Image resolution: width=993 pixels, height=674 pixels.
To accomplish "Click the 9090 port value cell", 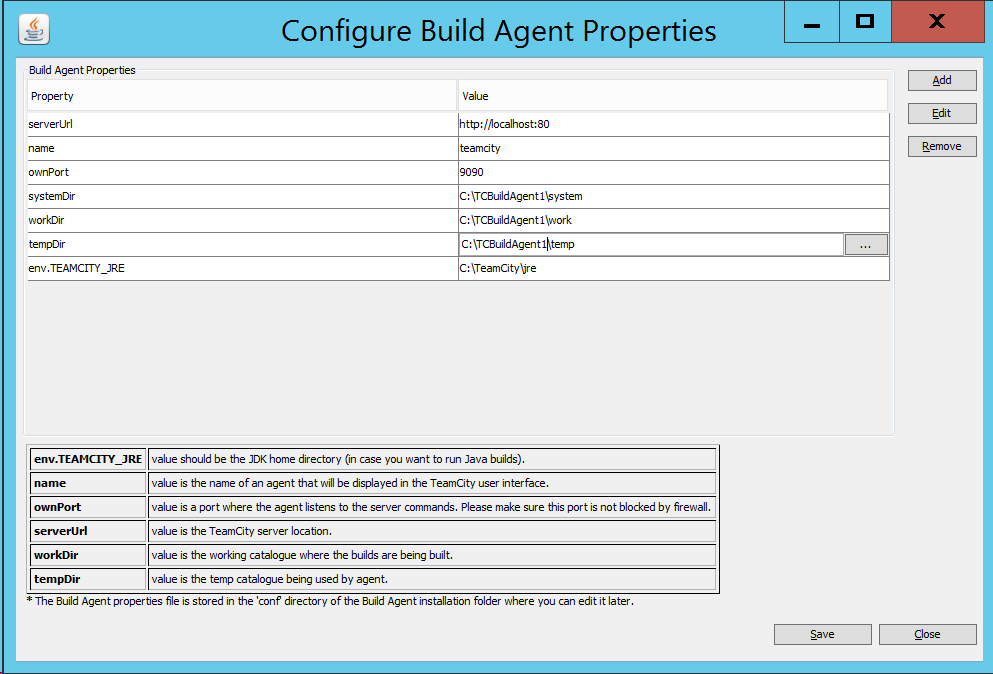I will point(674,172).
